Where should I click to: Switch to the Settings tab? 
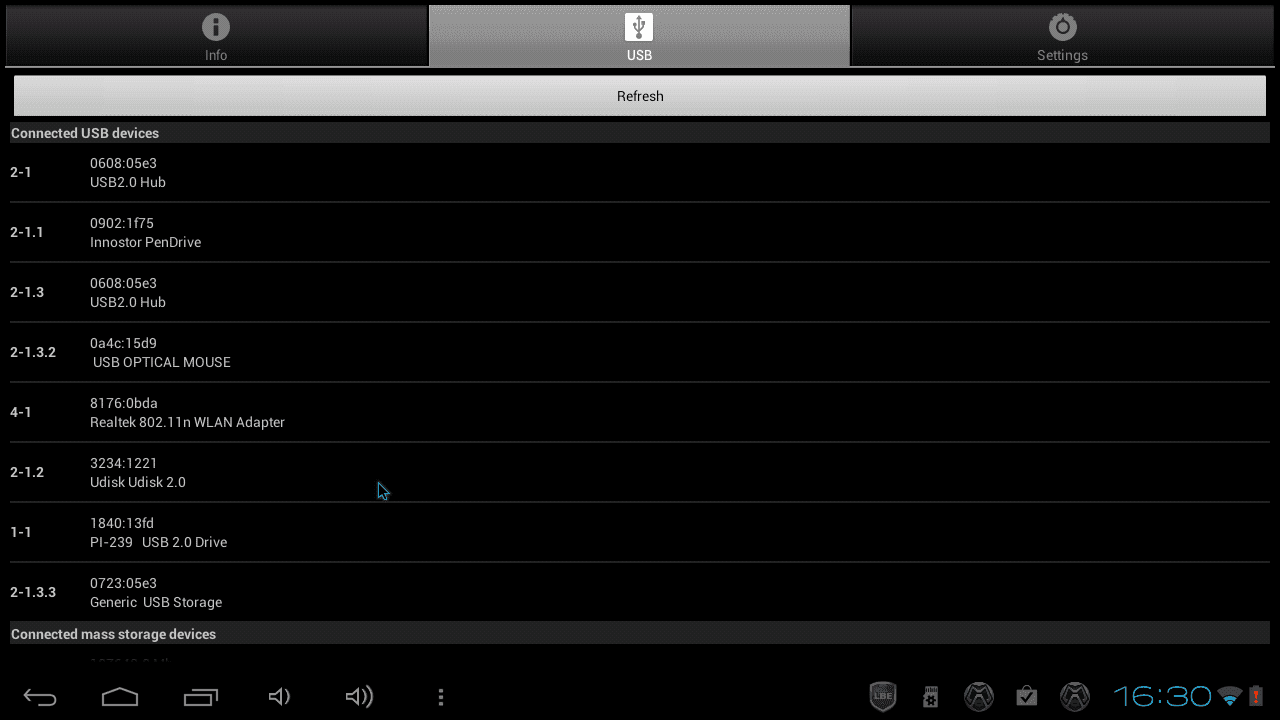pyautogui.click(x=1062, y=36)
